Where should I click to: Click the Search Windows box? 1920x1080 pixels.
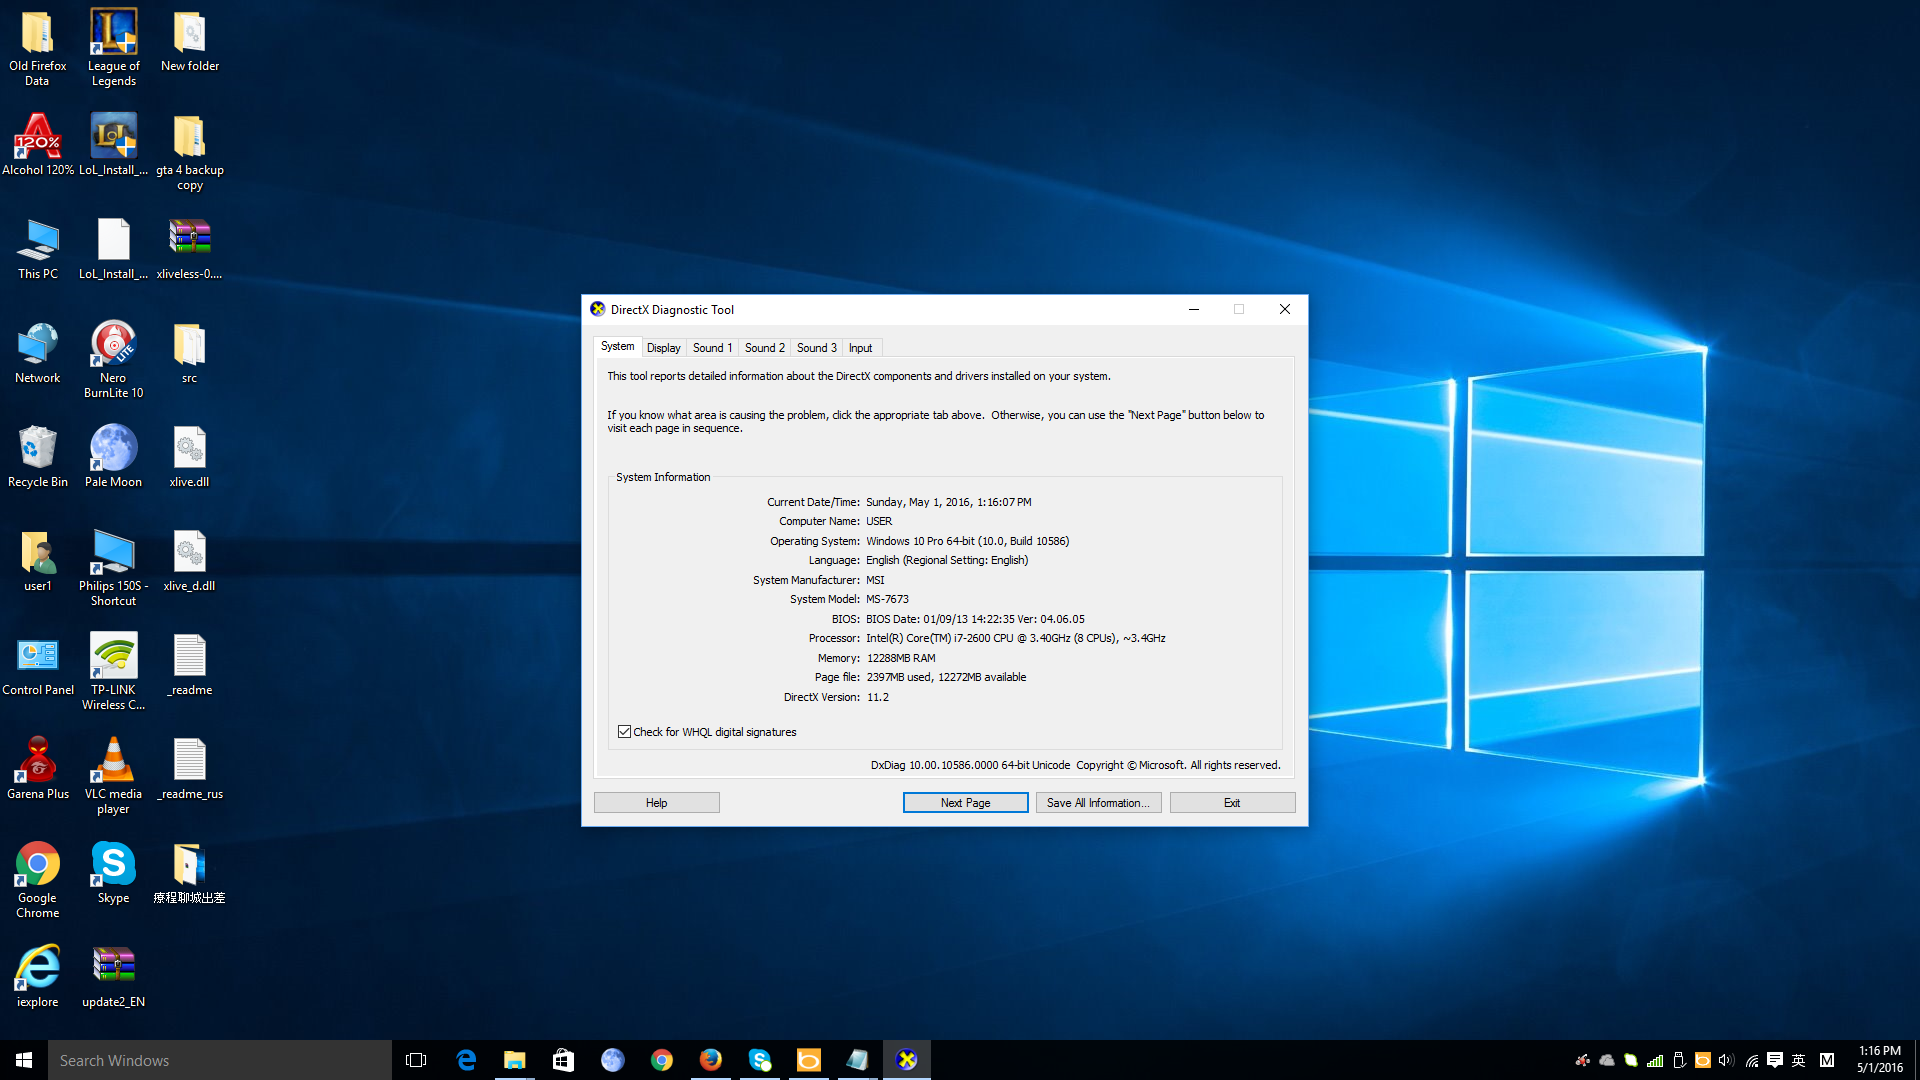220,1060
